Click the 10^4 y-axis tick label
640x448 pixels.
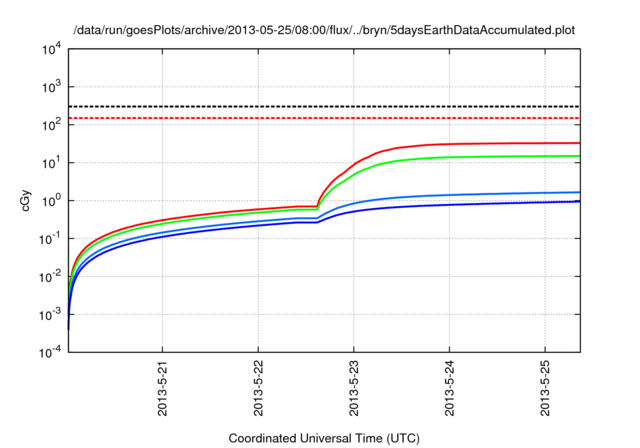(51, 49)
